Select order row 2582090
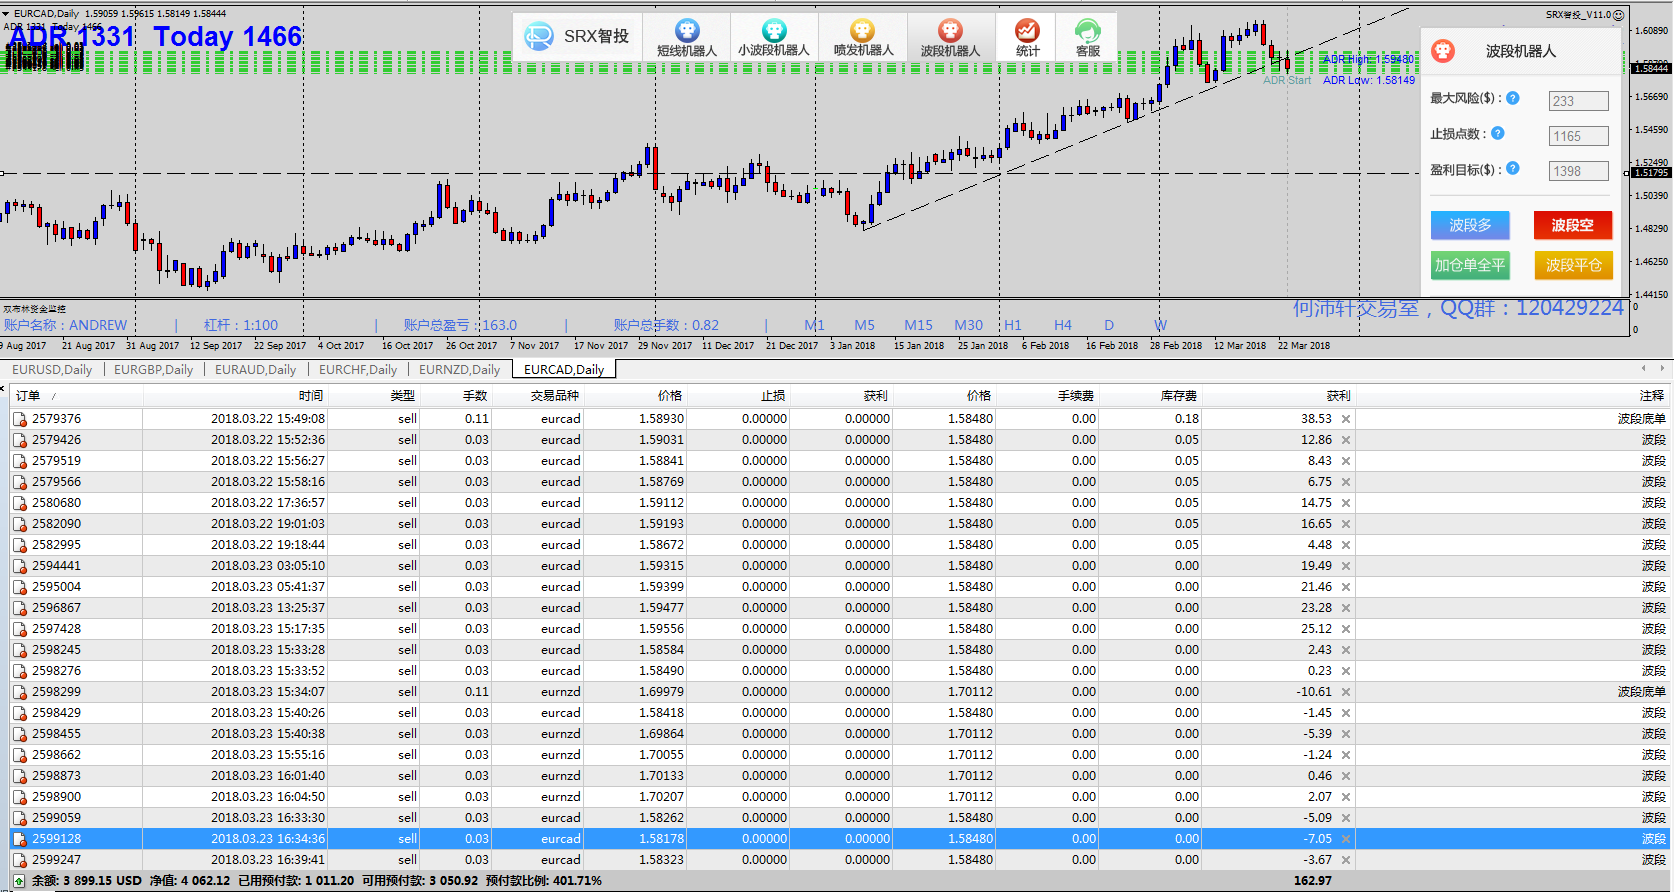Screen dimensions: 1674x892 838,524
